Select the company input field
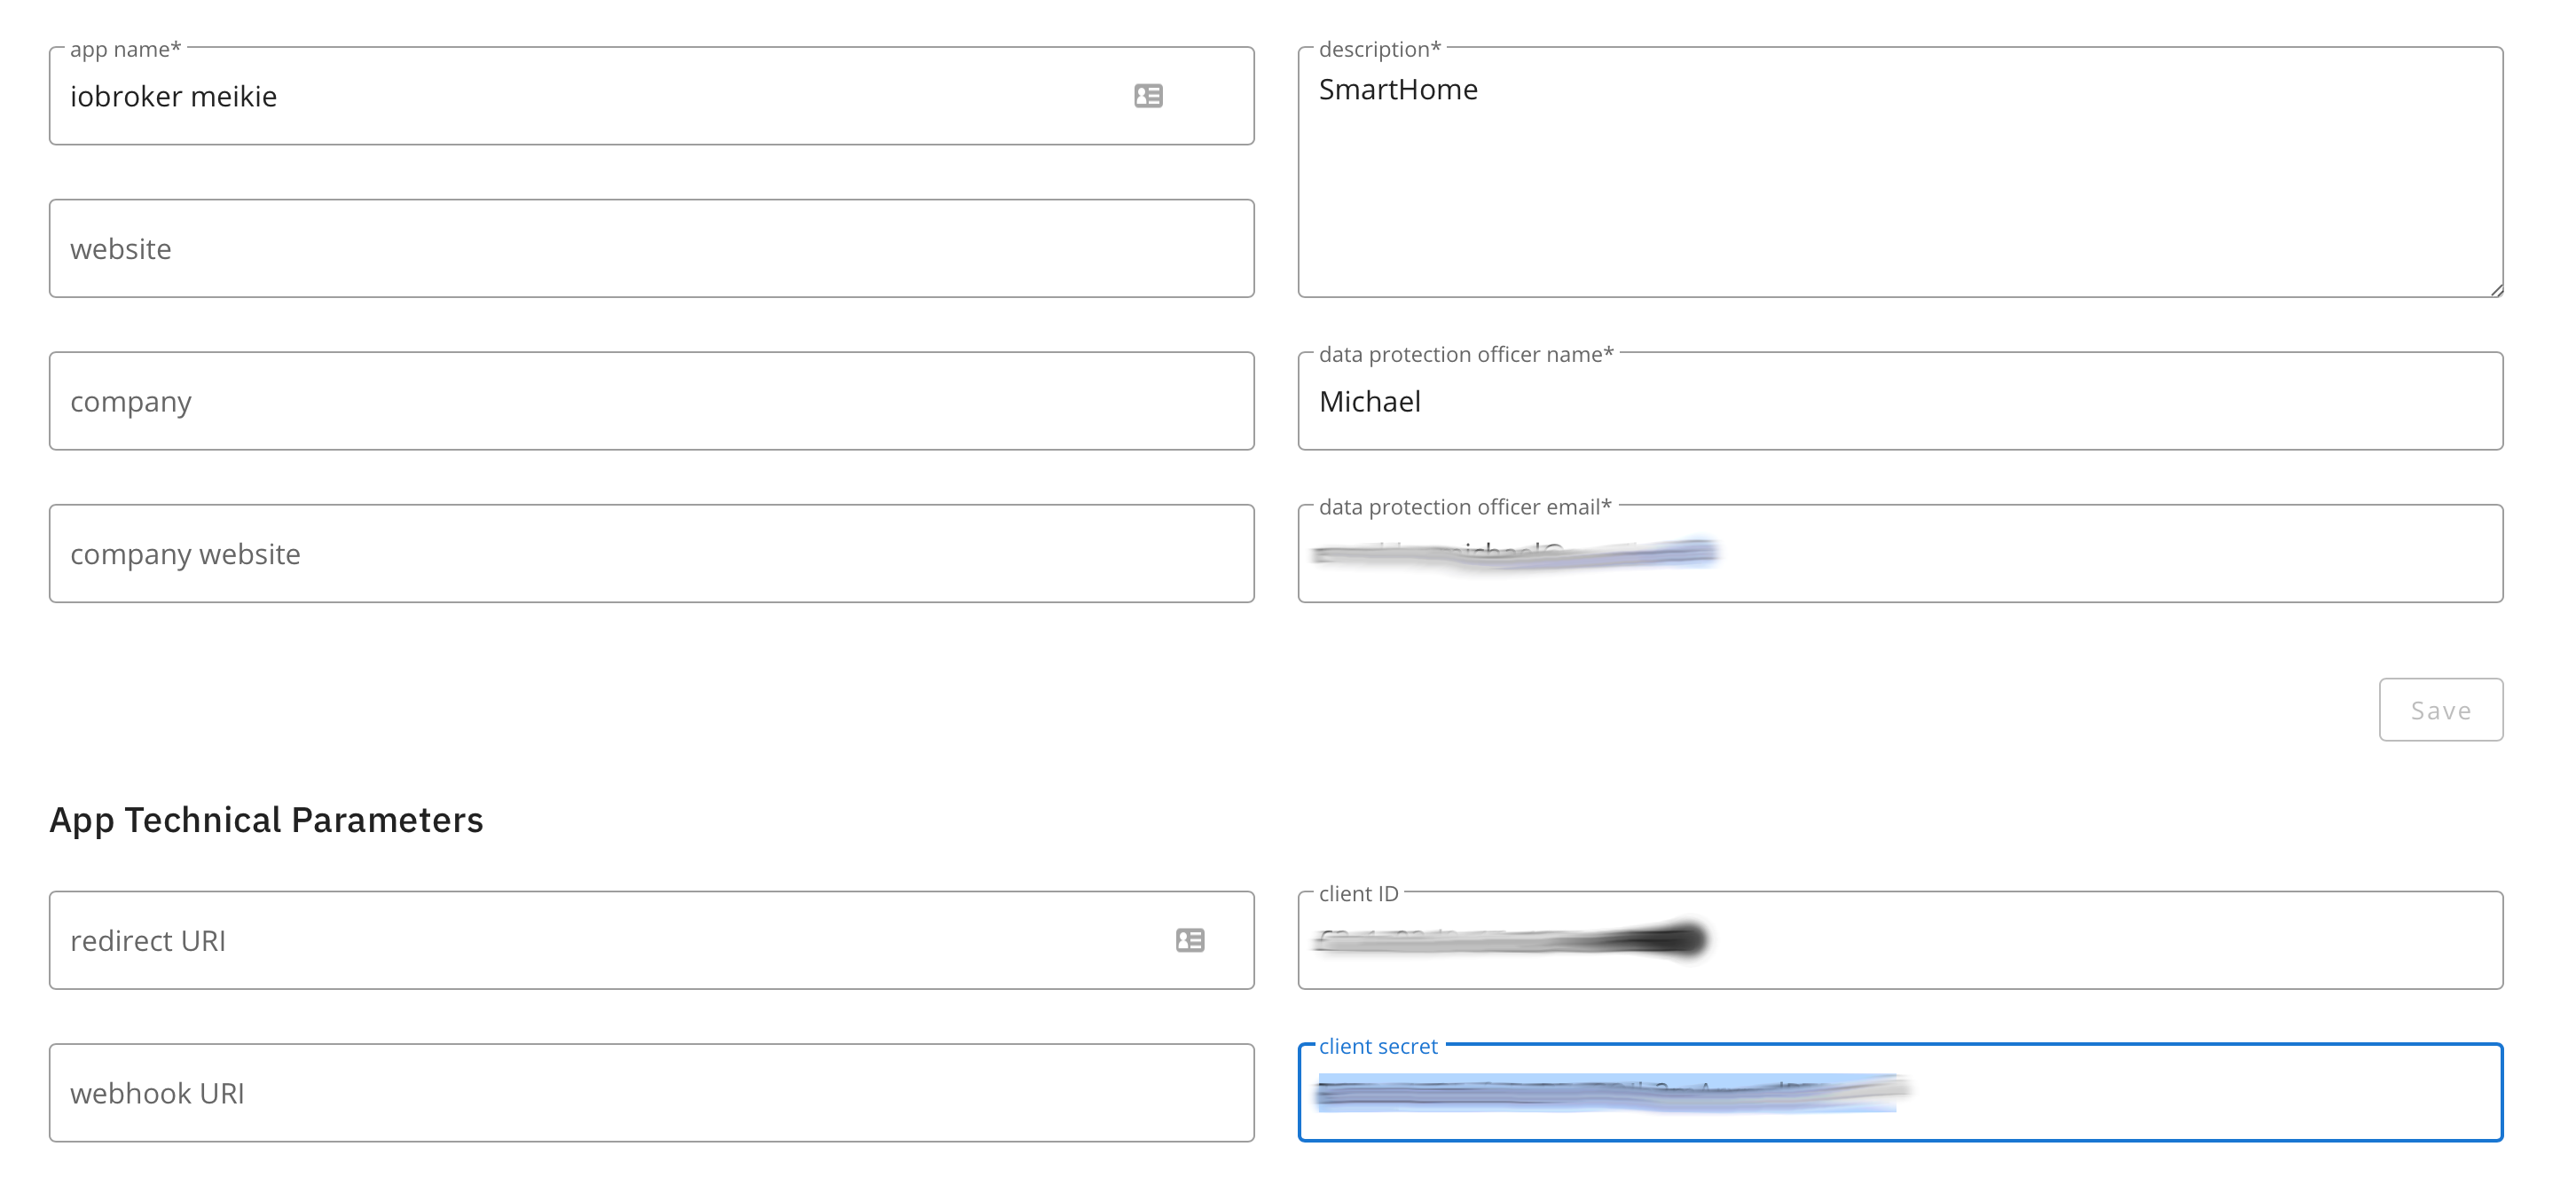This screenshot has width=2576, height=1178. pyautogui.click(x=651, y=401)
